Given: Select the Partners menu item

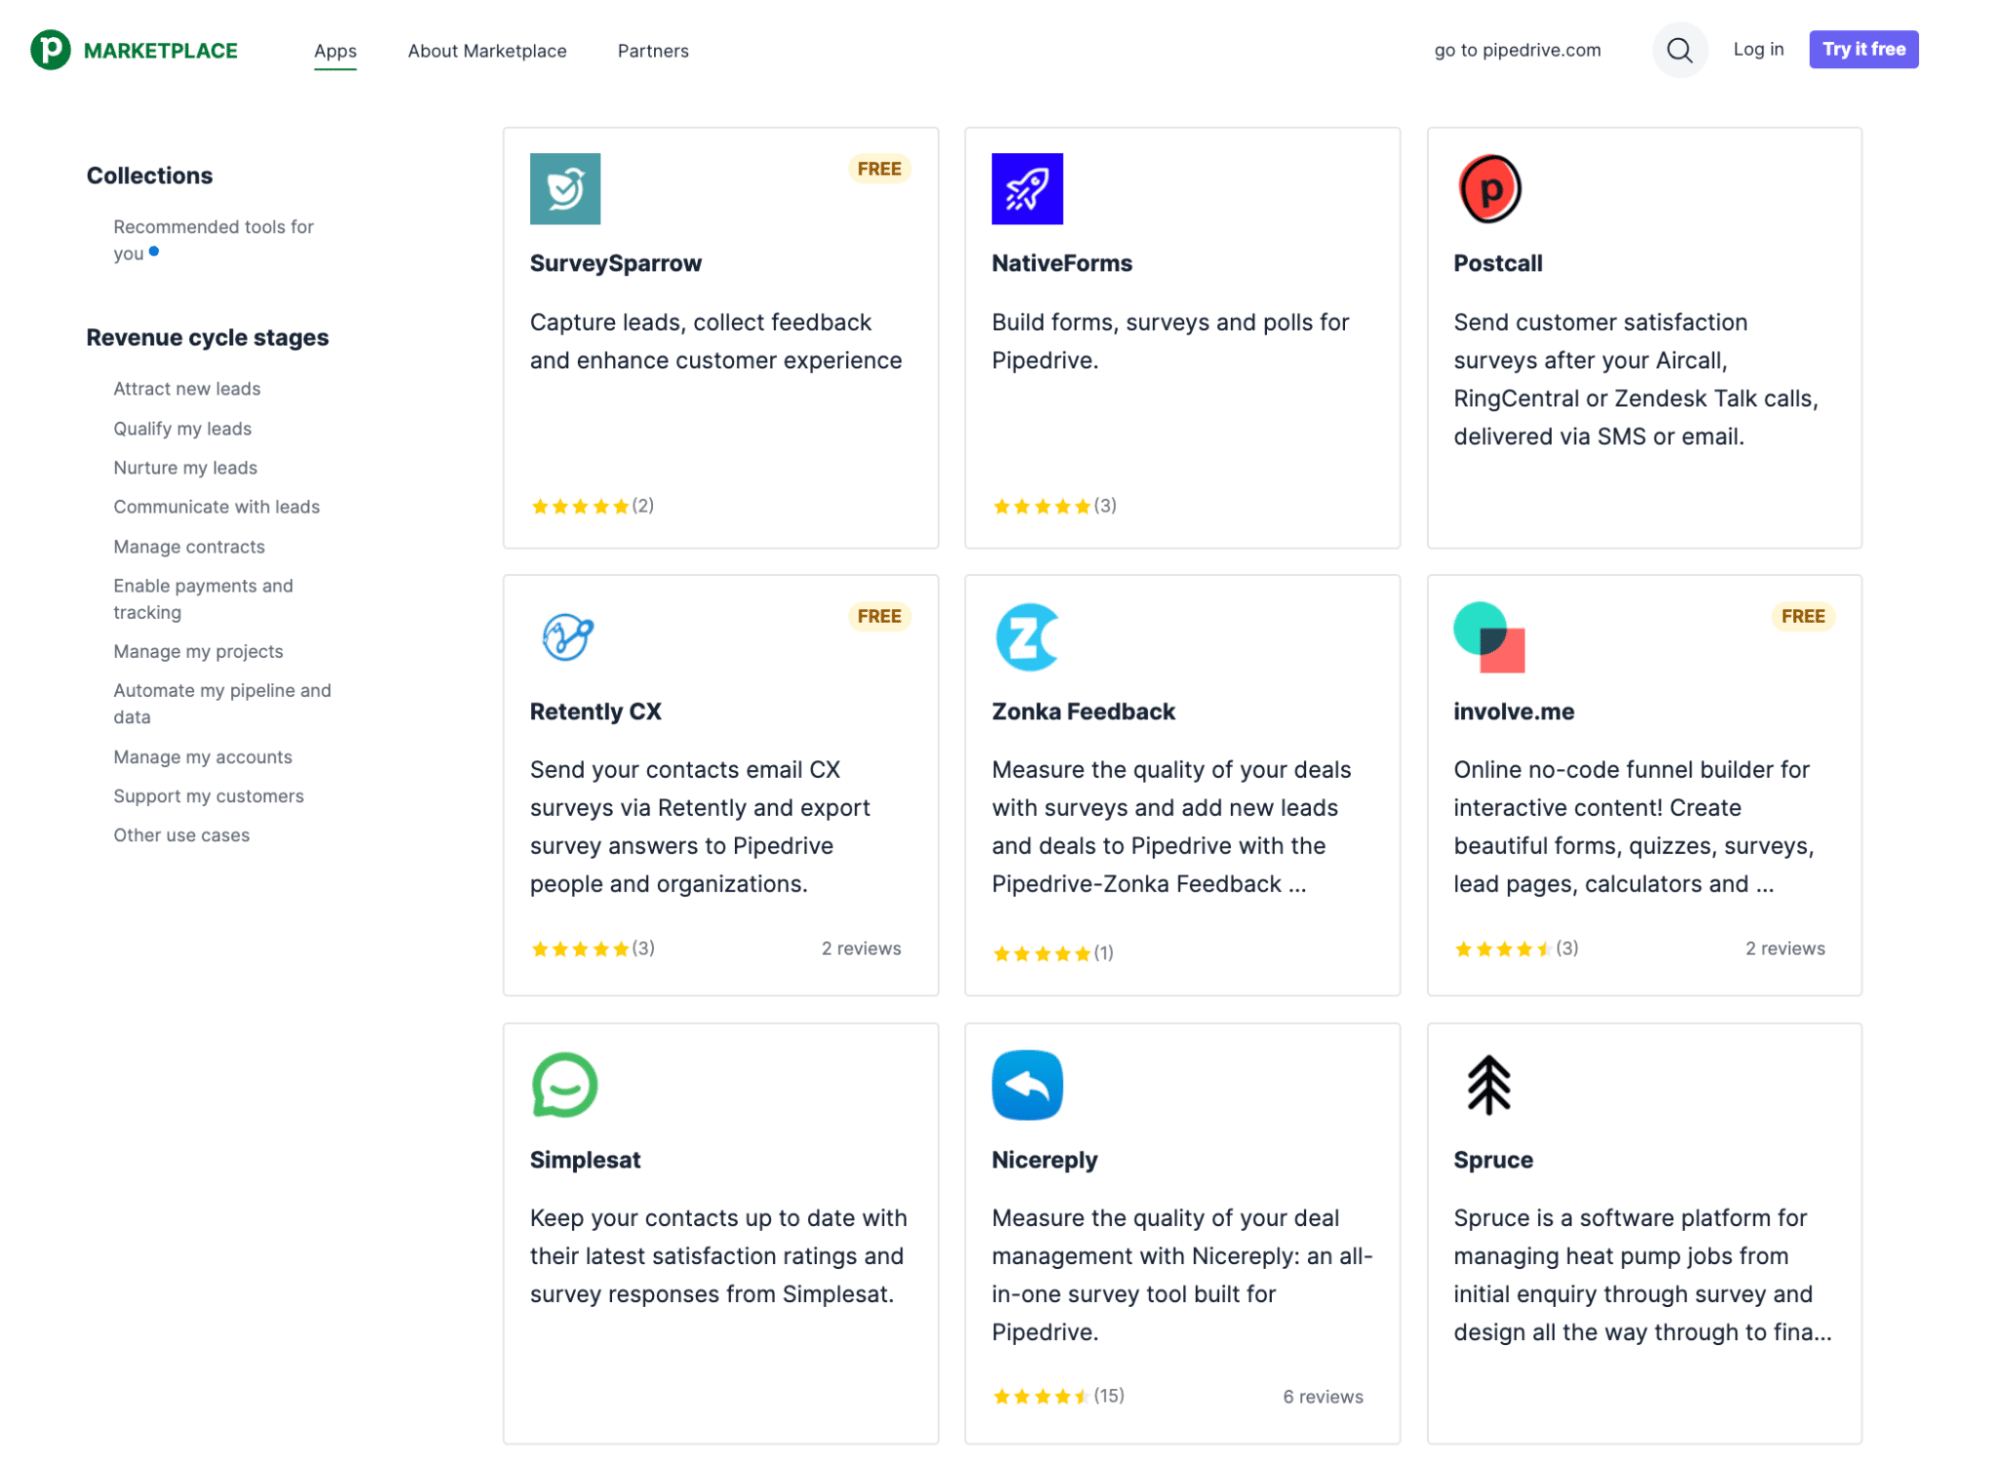Looking at the screenshot, I should [652, 51].
